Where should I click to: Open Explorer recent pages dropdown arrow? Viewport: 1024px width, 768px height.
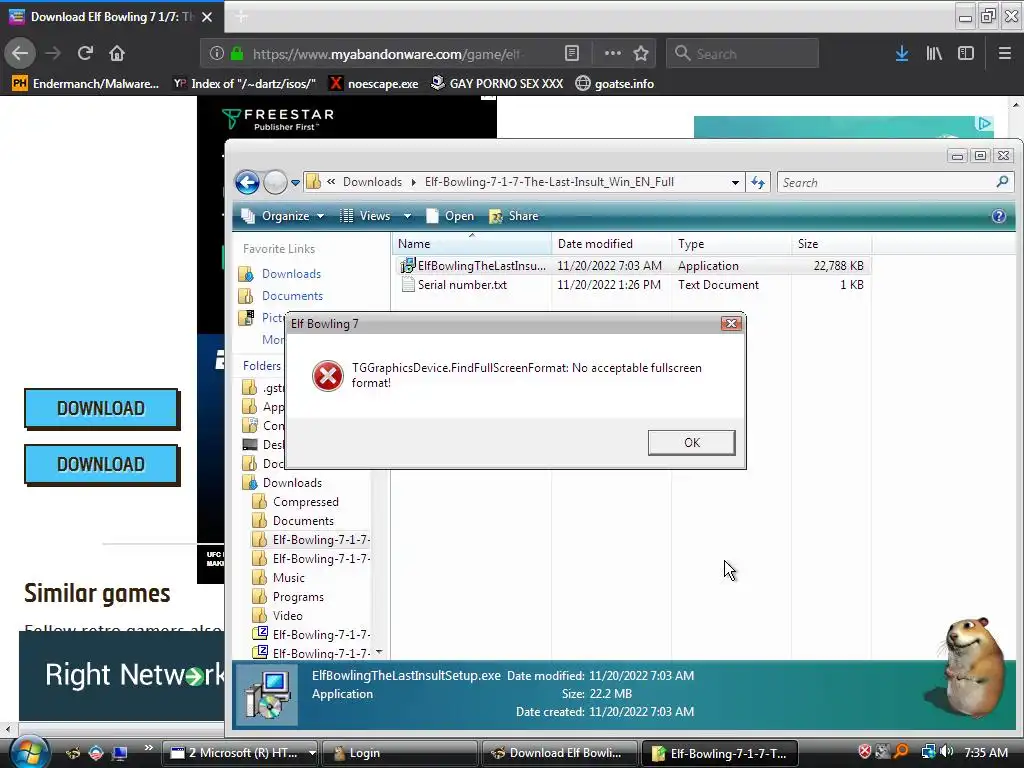click(295, 183)
